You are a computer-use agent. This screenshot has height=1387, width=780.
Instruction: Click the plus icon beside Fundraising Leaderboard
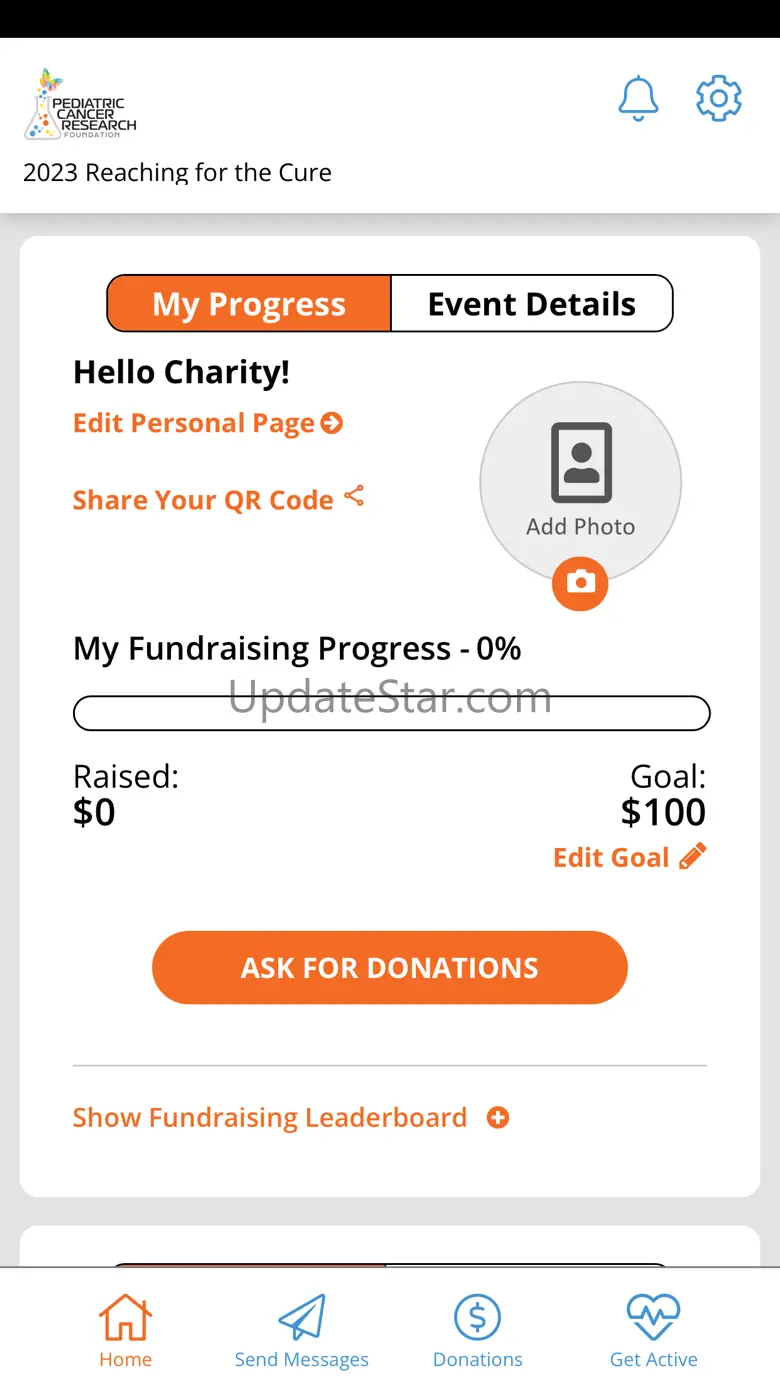[498, 1117]
